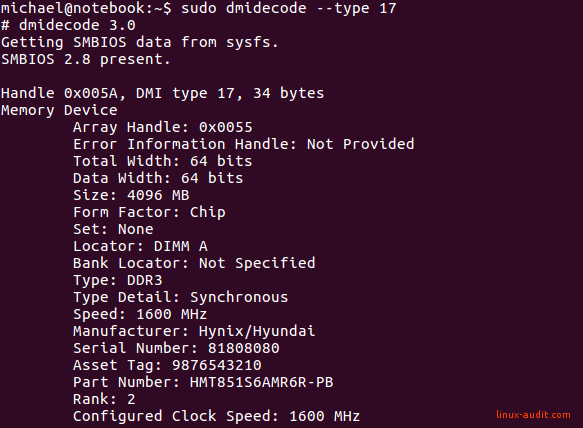This screenshot has width=583, height=428.
Task: Click the Type DDR3 line
Action: (118, 280)
